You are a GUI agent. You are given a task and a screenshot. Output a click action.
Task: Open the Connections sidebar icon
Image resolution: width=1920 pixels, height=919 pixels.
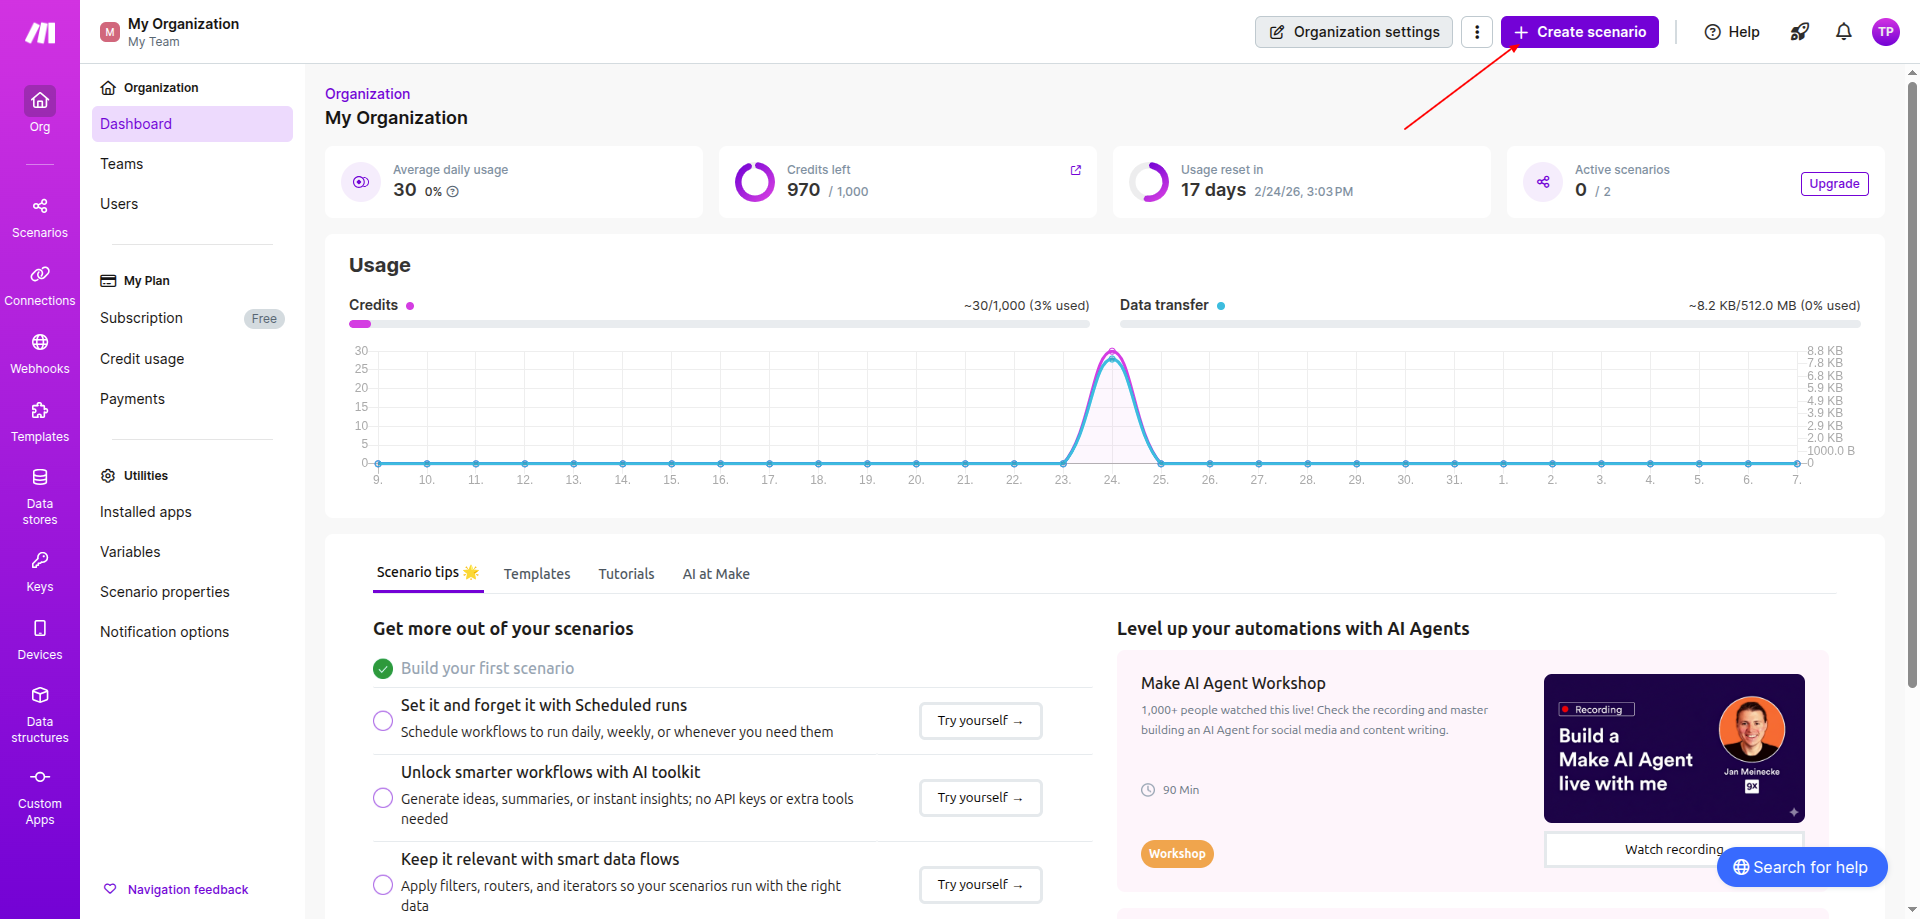point(40,285)
